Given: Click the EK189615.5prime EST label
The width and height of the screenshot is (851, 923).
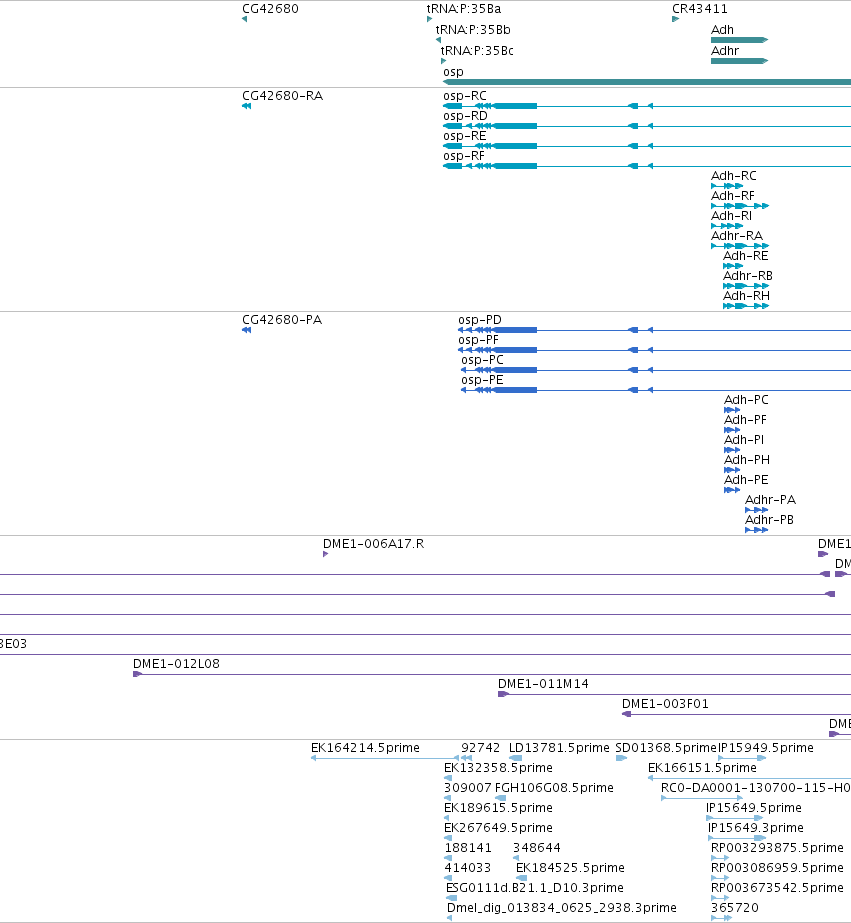Looking at the screenshot, I should tap(498, 808).
